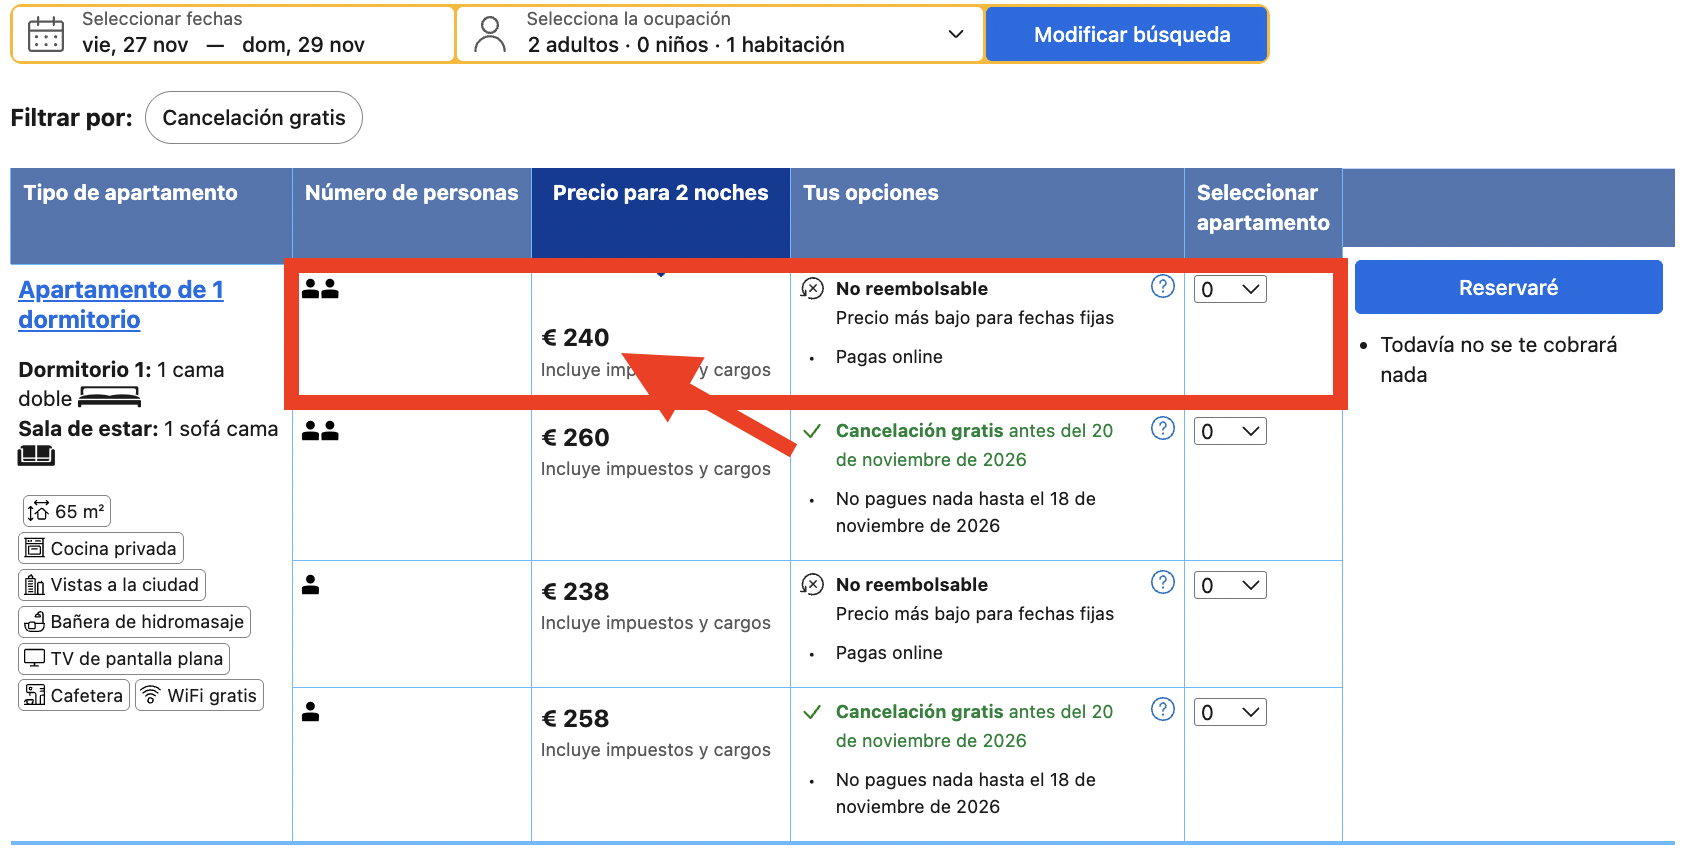Click the Cafetera amenity badge
Screen dimensions: 1690x848
coord(74,695)
